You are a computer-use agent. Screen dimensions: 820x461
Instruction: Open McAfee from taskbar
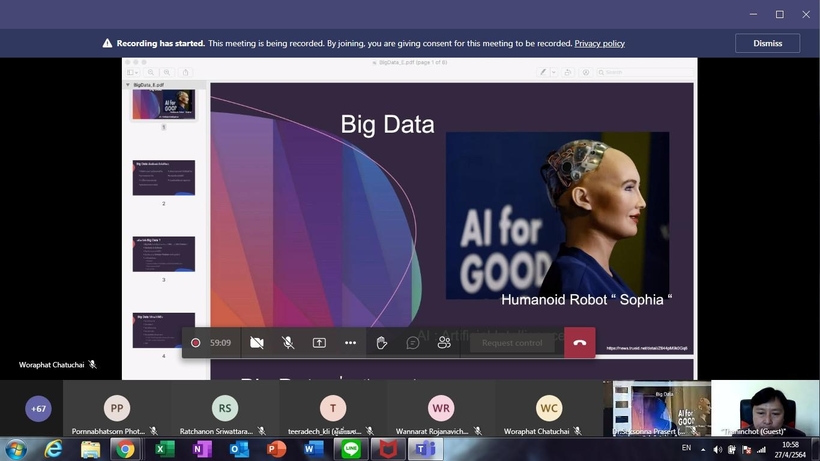[388, 450]
